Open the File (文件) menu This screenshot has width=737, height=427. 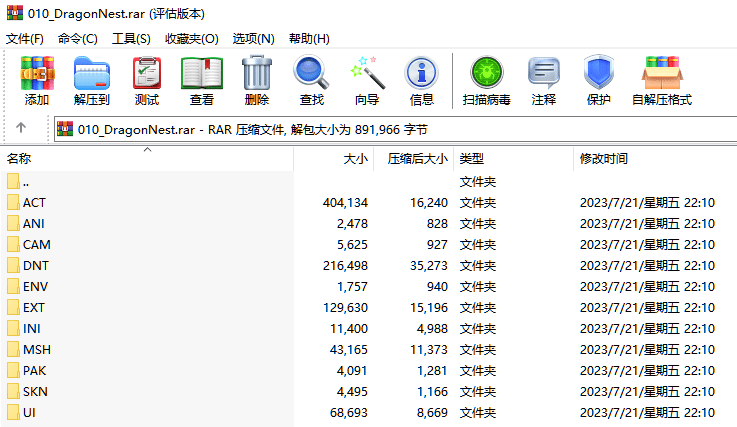[x=24, y=39]
